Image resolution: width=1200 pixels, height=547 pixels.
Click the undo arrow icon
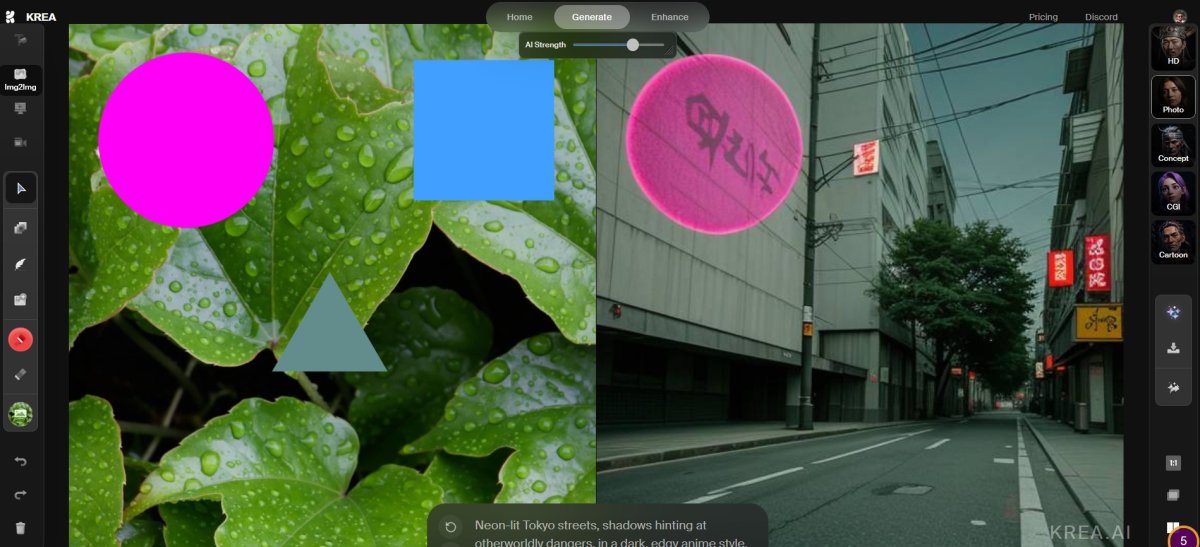(21, 461)
